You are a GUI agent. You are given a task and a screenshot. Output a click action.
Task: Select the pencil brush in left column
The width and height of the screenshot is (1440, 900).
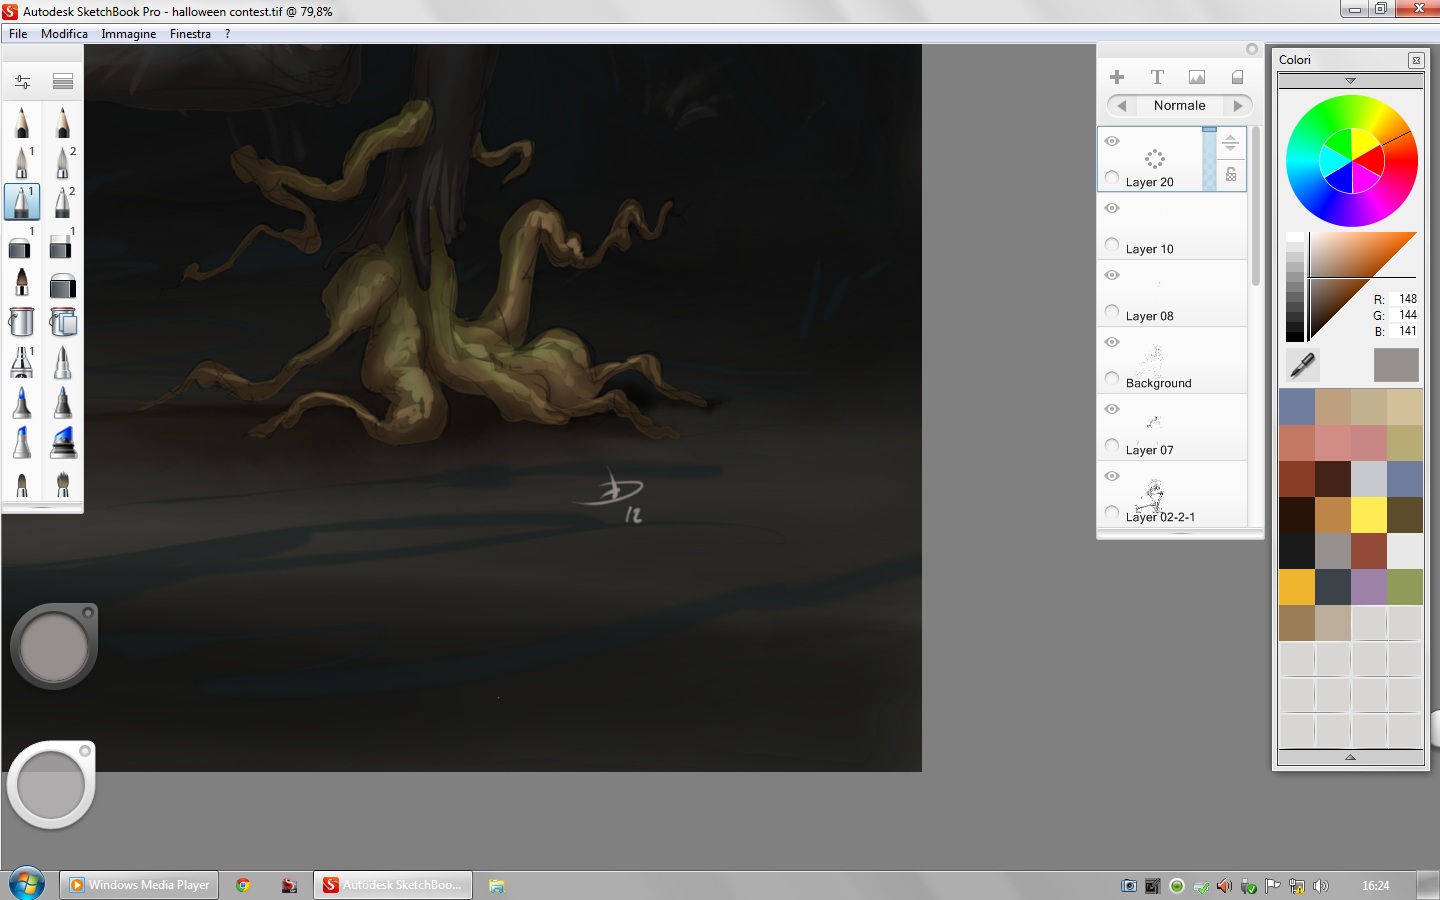pyautogui.click(x=22, y=122)
